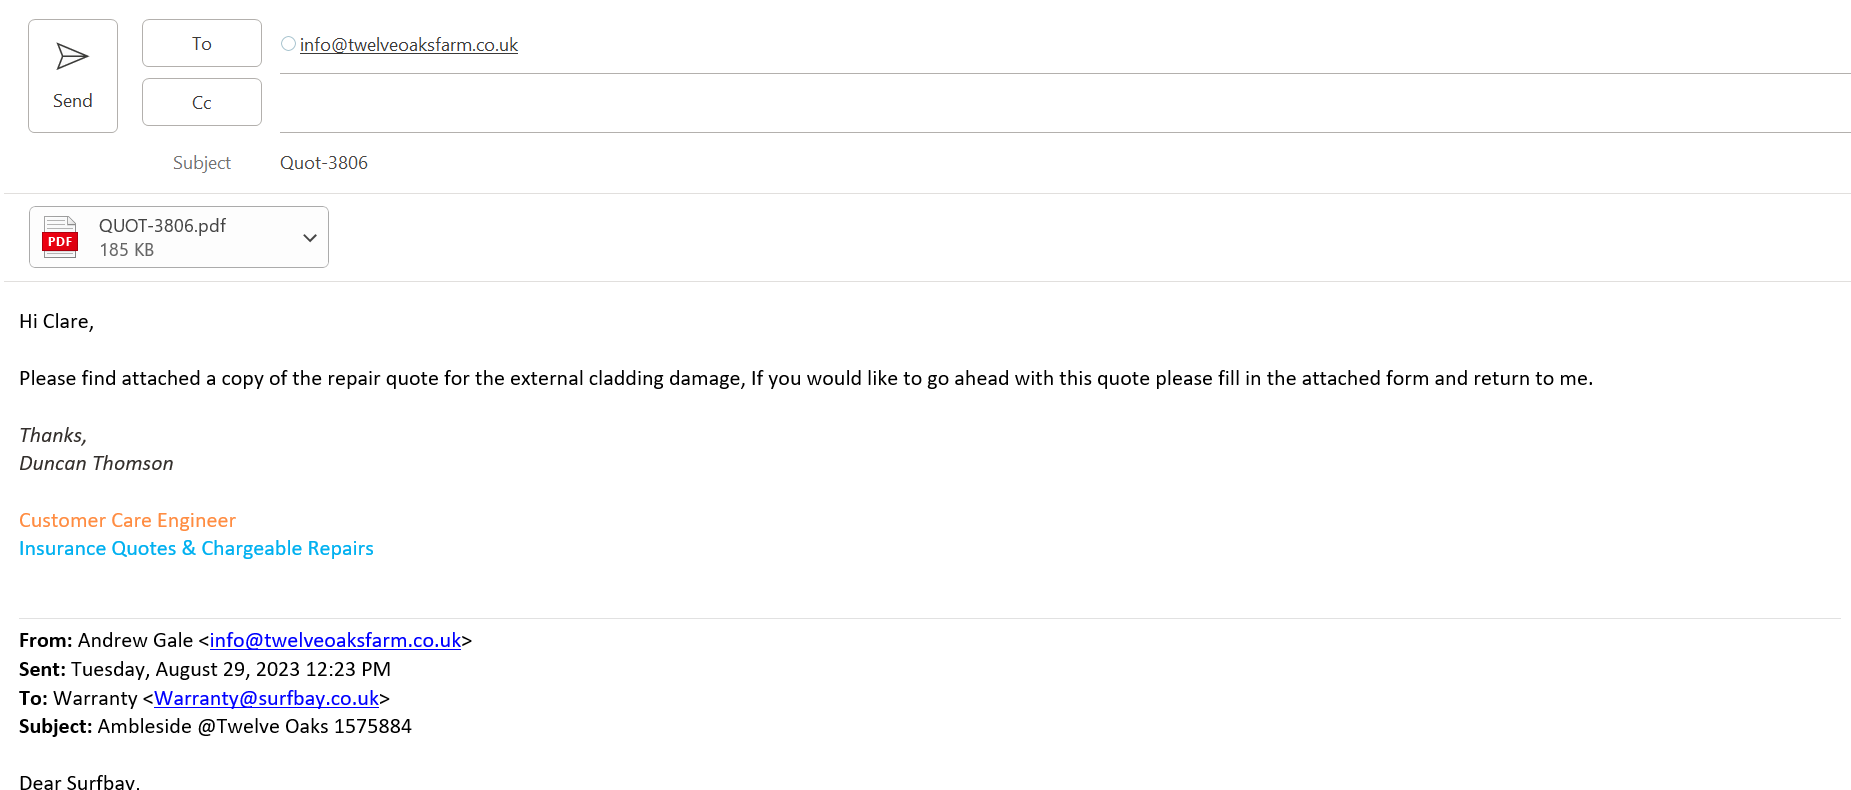The width and height of the screenshot is (1851, 790).
Task: Click the Subject field containing Quot-3806
Action: [x=324, y=163]
